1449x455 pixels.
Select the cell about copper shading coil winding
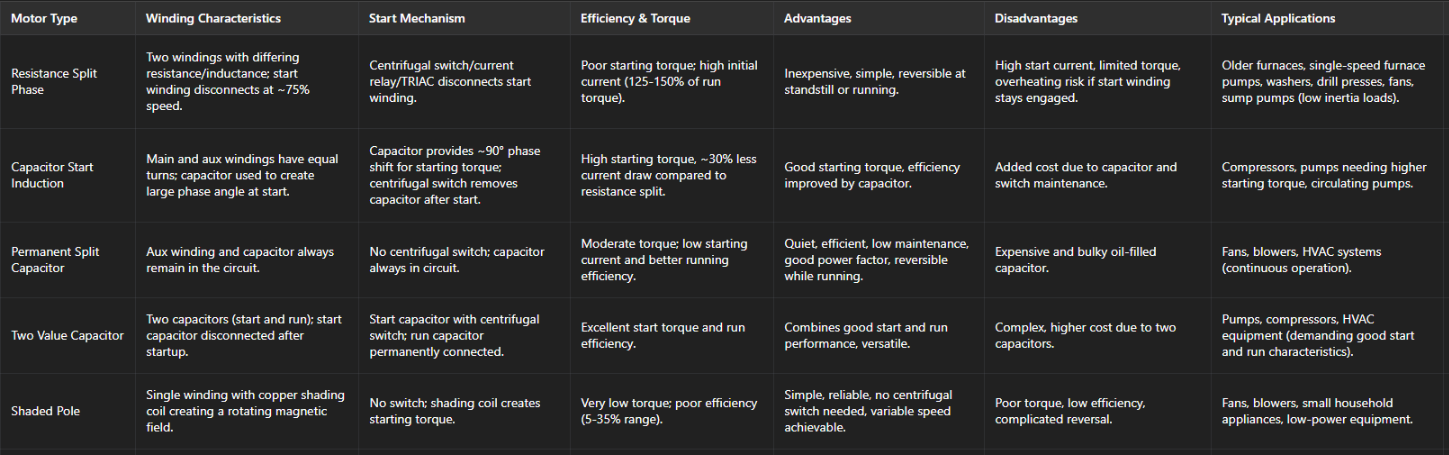(x=243, y=411)
